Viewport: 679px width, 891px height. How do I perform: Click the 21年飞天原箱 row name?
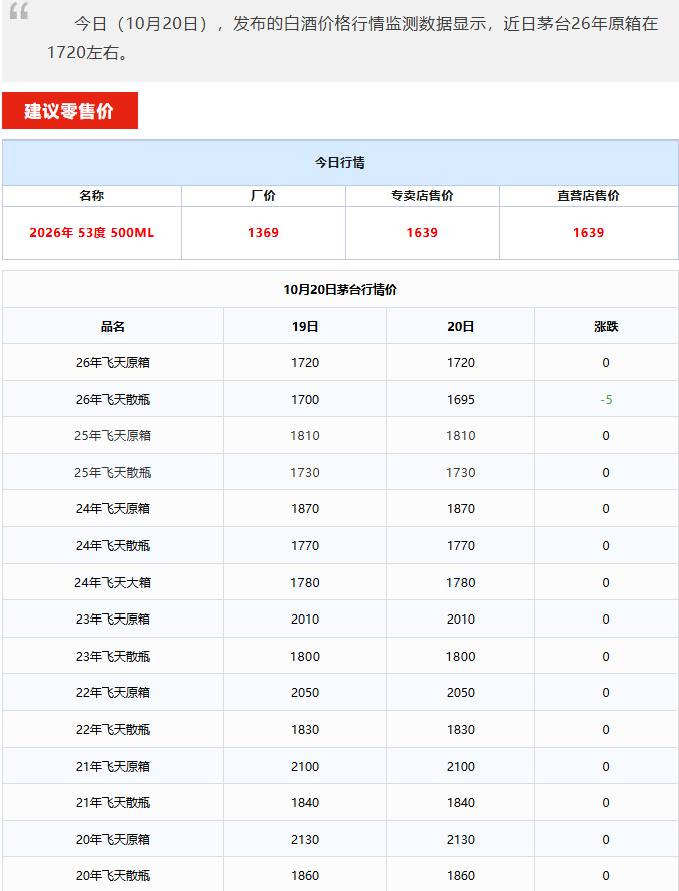tap(113, 767)
